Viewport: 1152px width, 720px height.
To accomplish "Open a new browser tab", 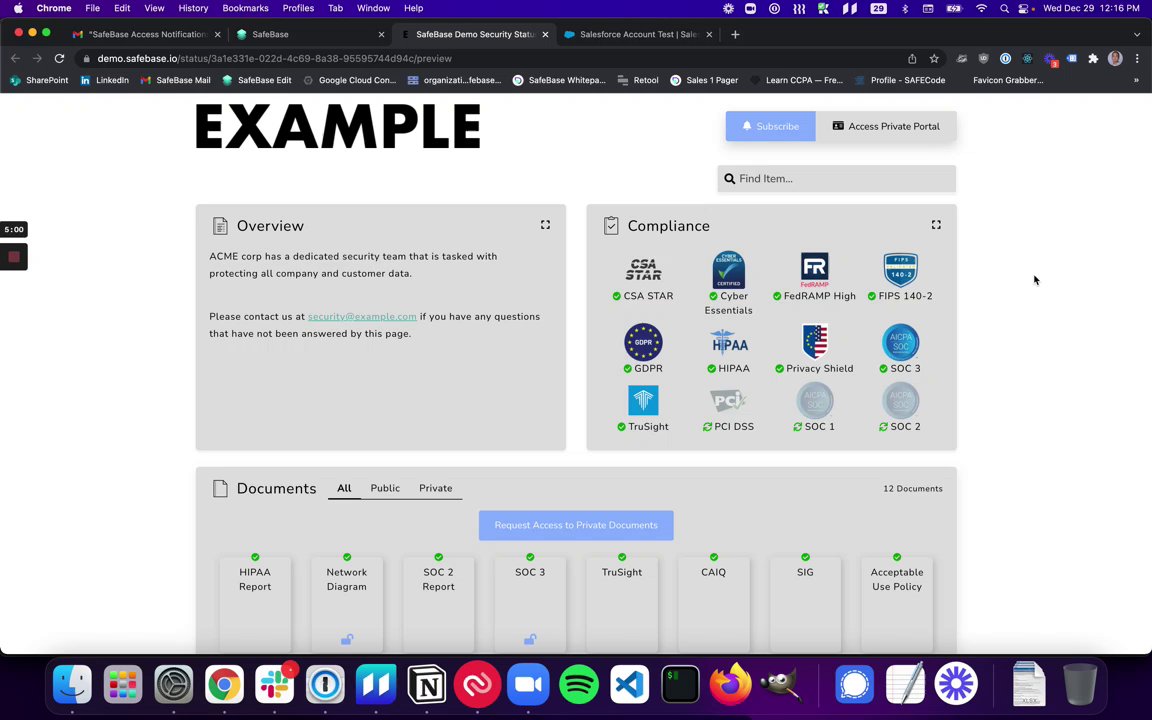I will point(735,35).
